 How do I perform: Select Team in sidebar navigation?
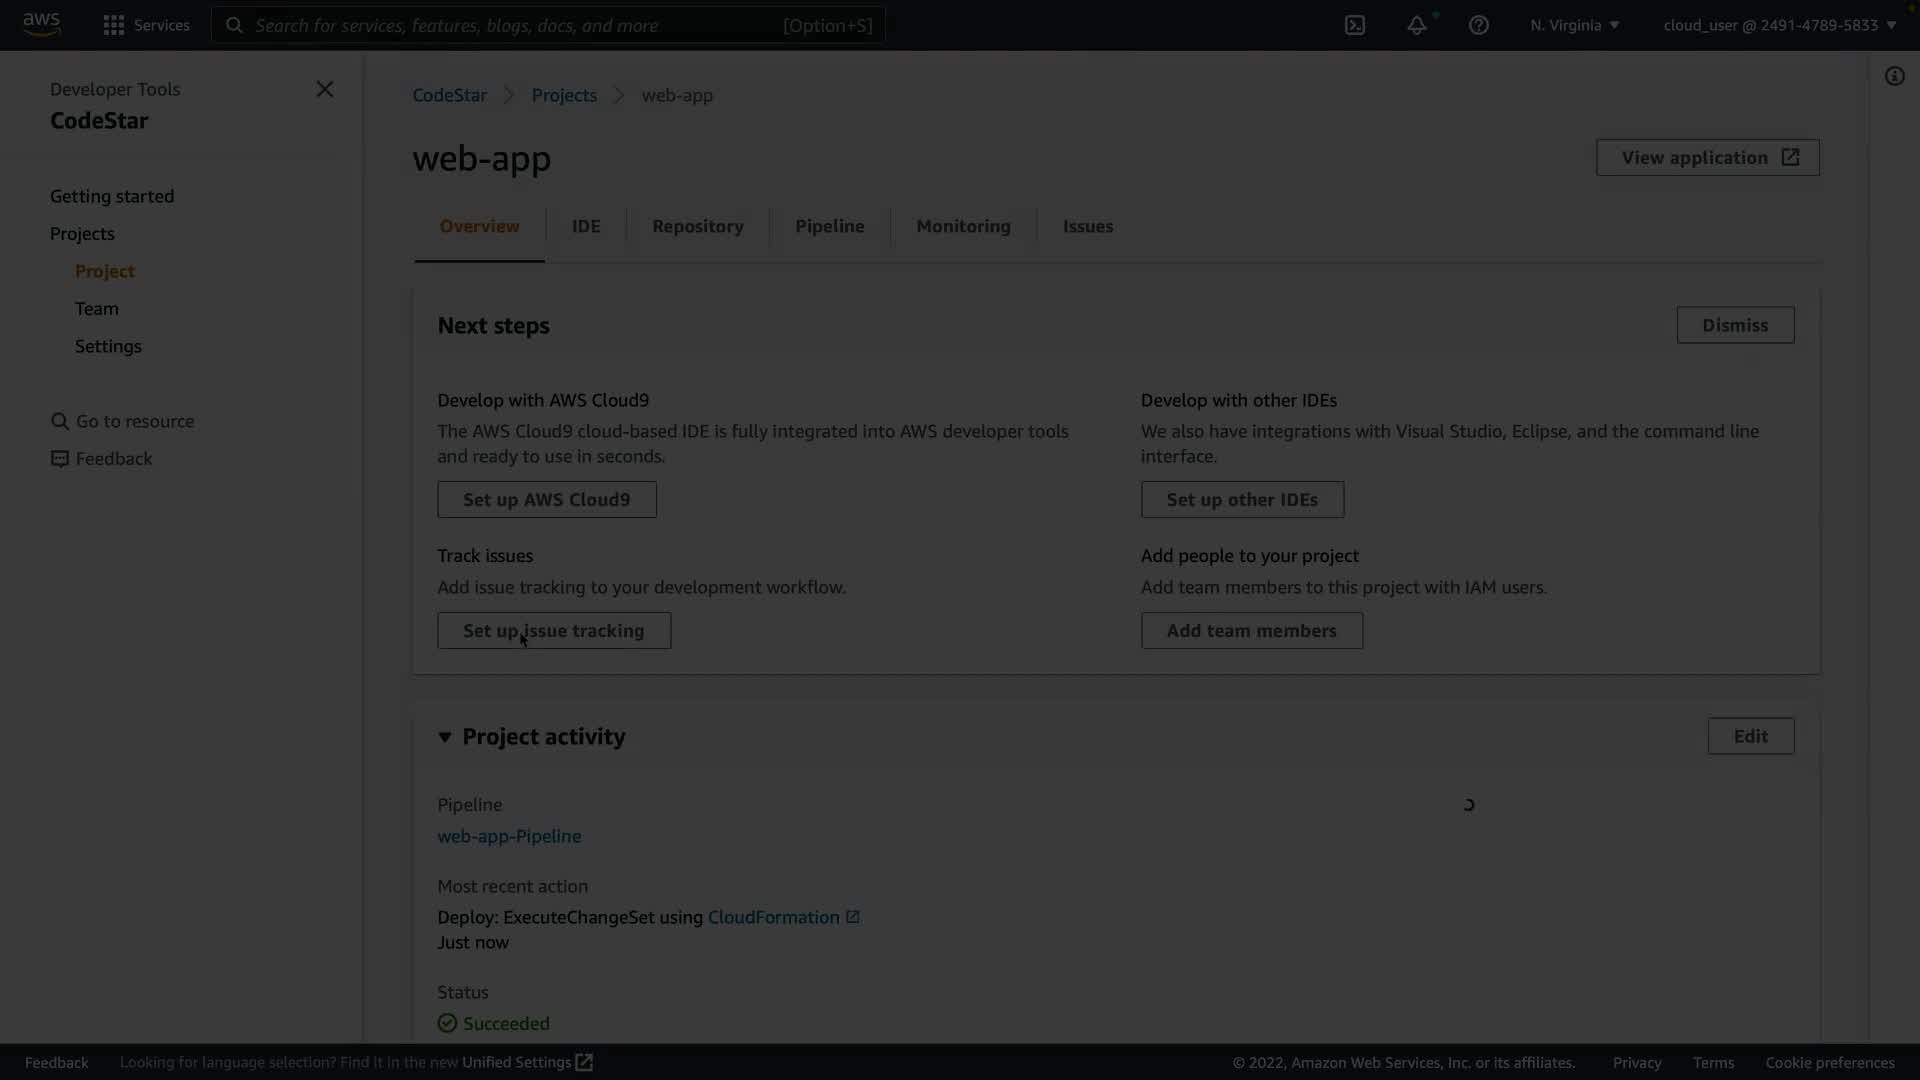point(97,308)
